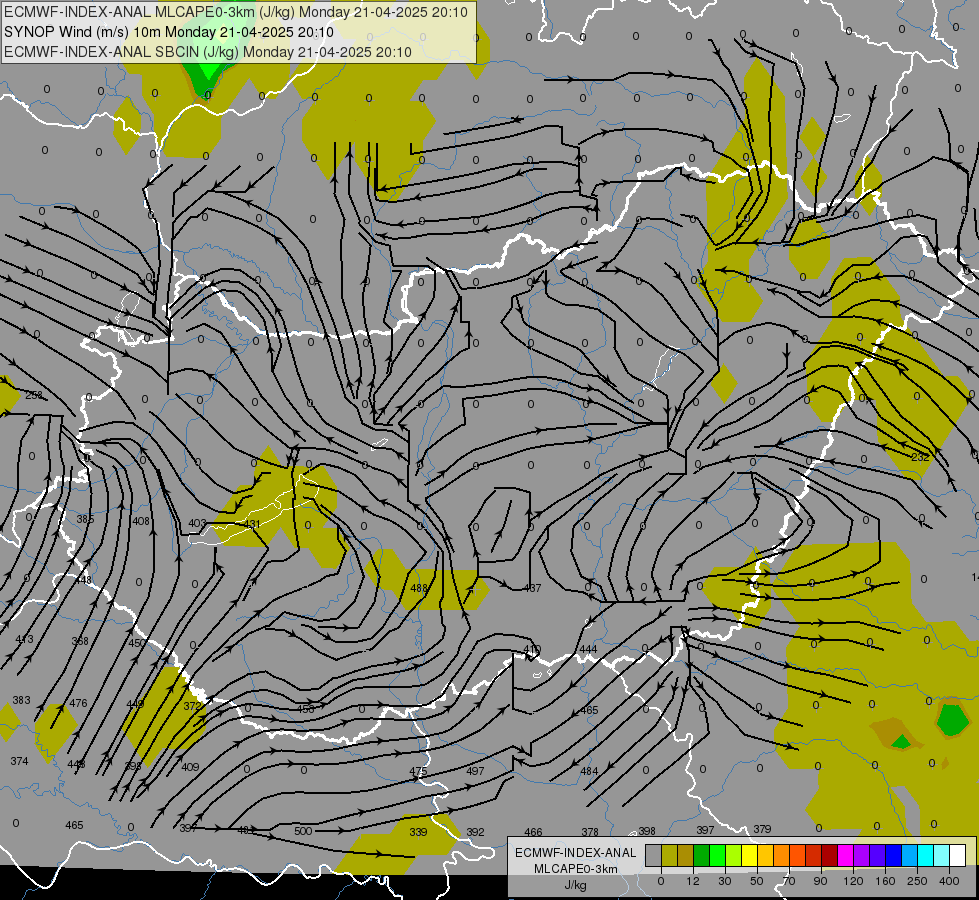The width and height of the screenshot is (979, 900).
Task: Click the map value 466
Action: pyautogui.click(x=533, y=832)
